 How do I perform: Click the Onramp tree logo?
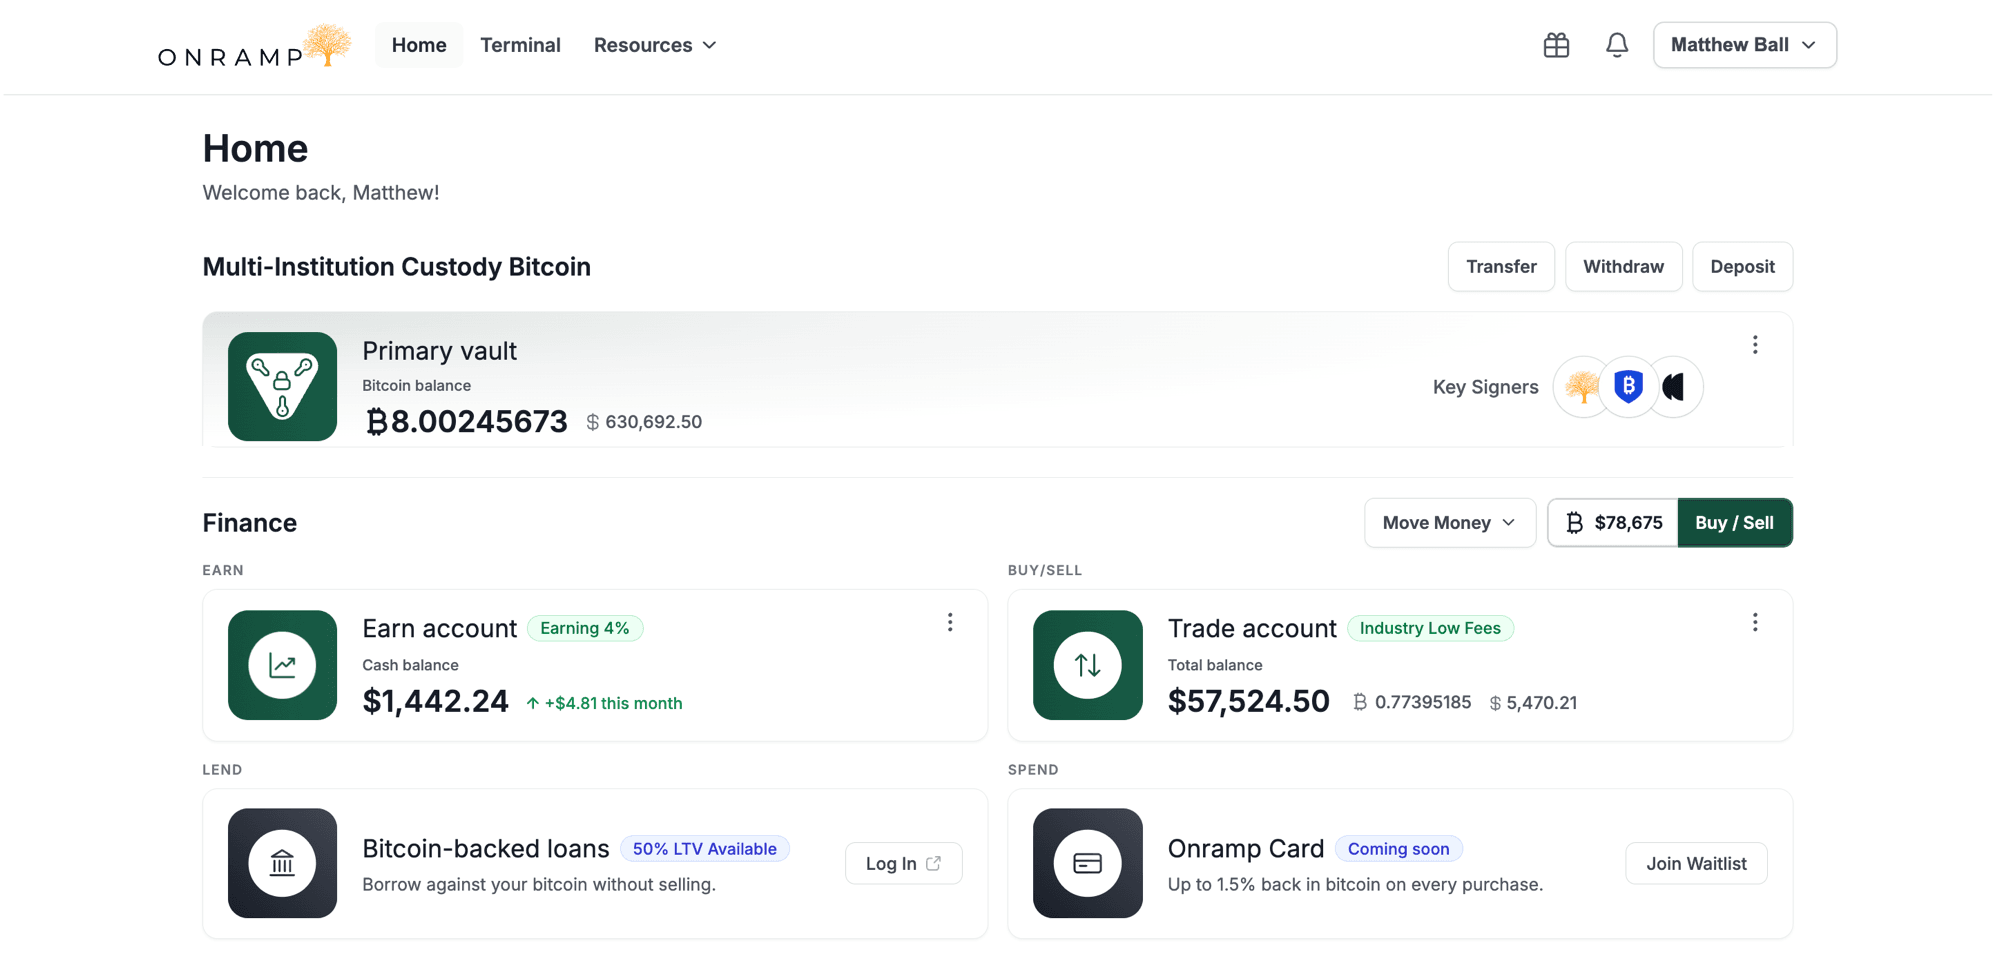255,46
